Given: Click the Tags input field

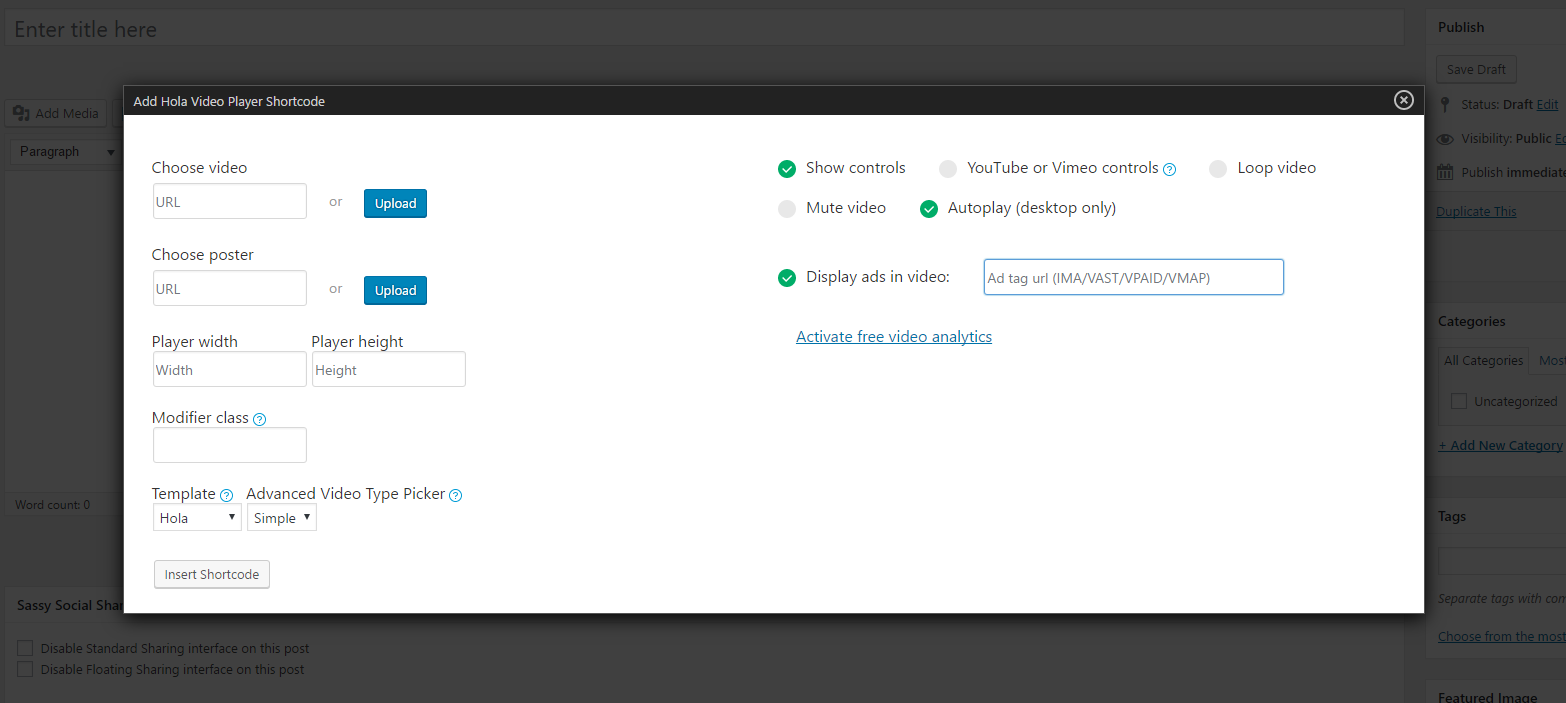Looking at the screenshot, I should coord(1502,560).
